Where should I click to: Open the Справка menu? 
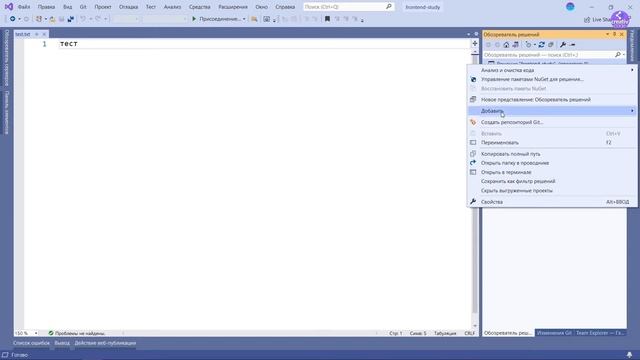[x=285, y=7]
